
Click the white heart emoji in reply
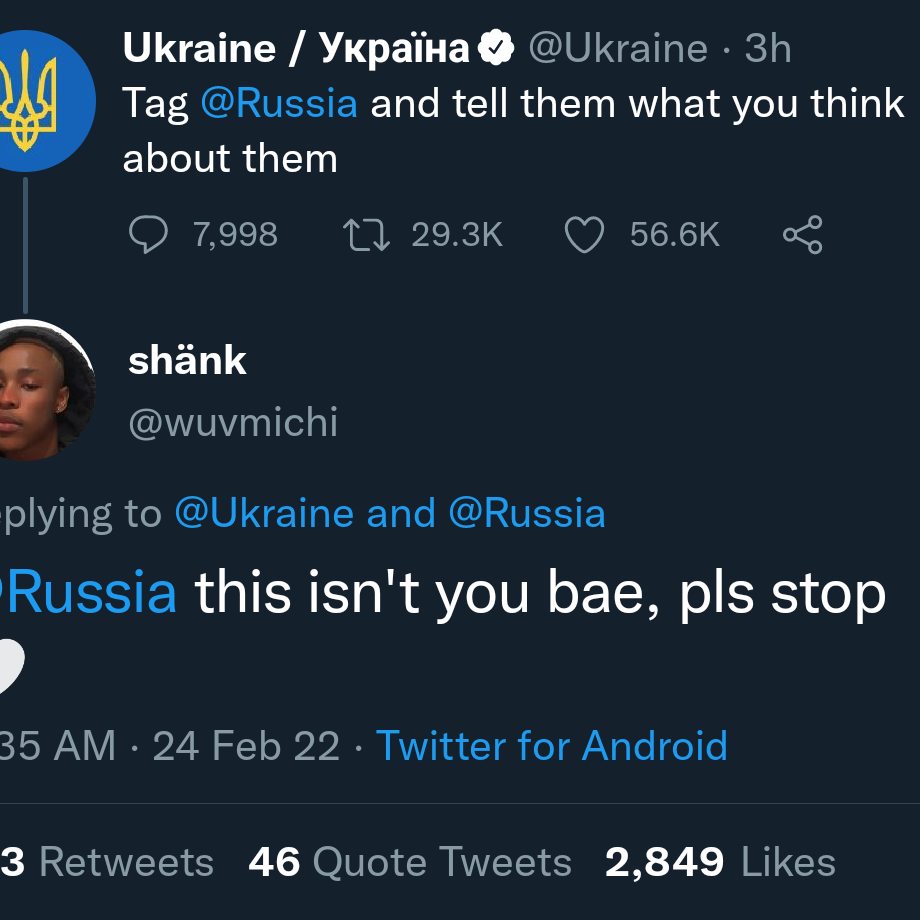[11, 666]
